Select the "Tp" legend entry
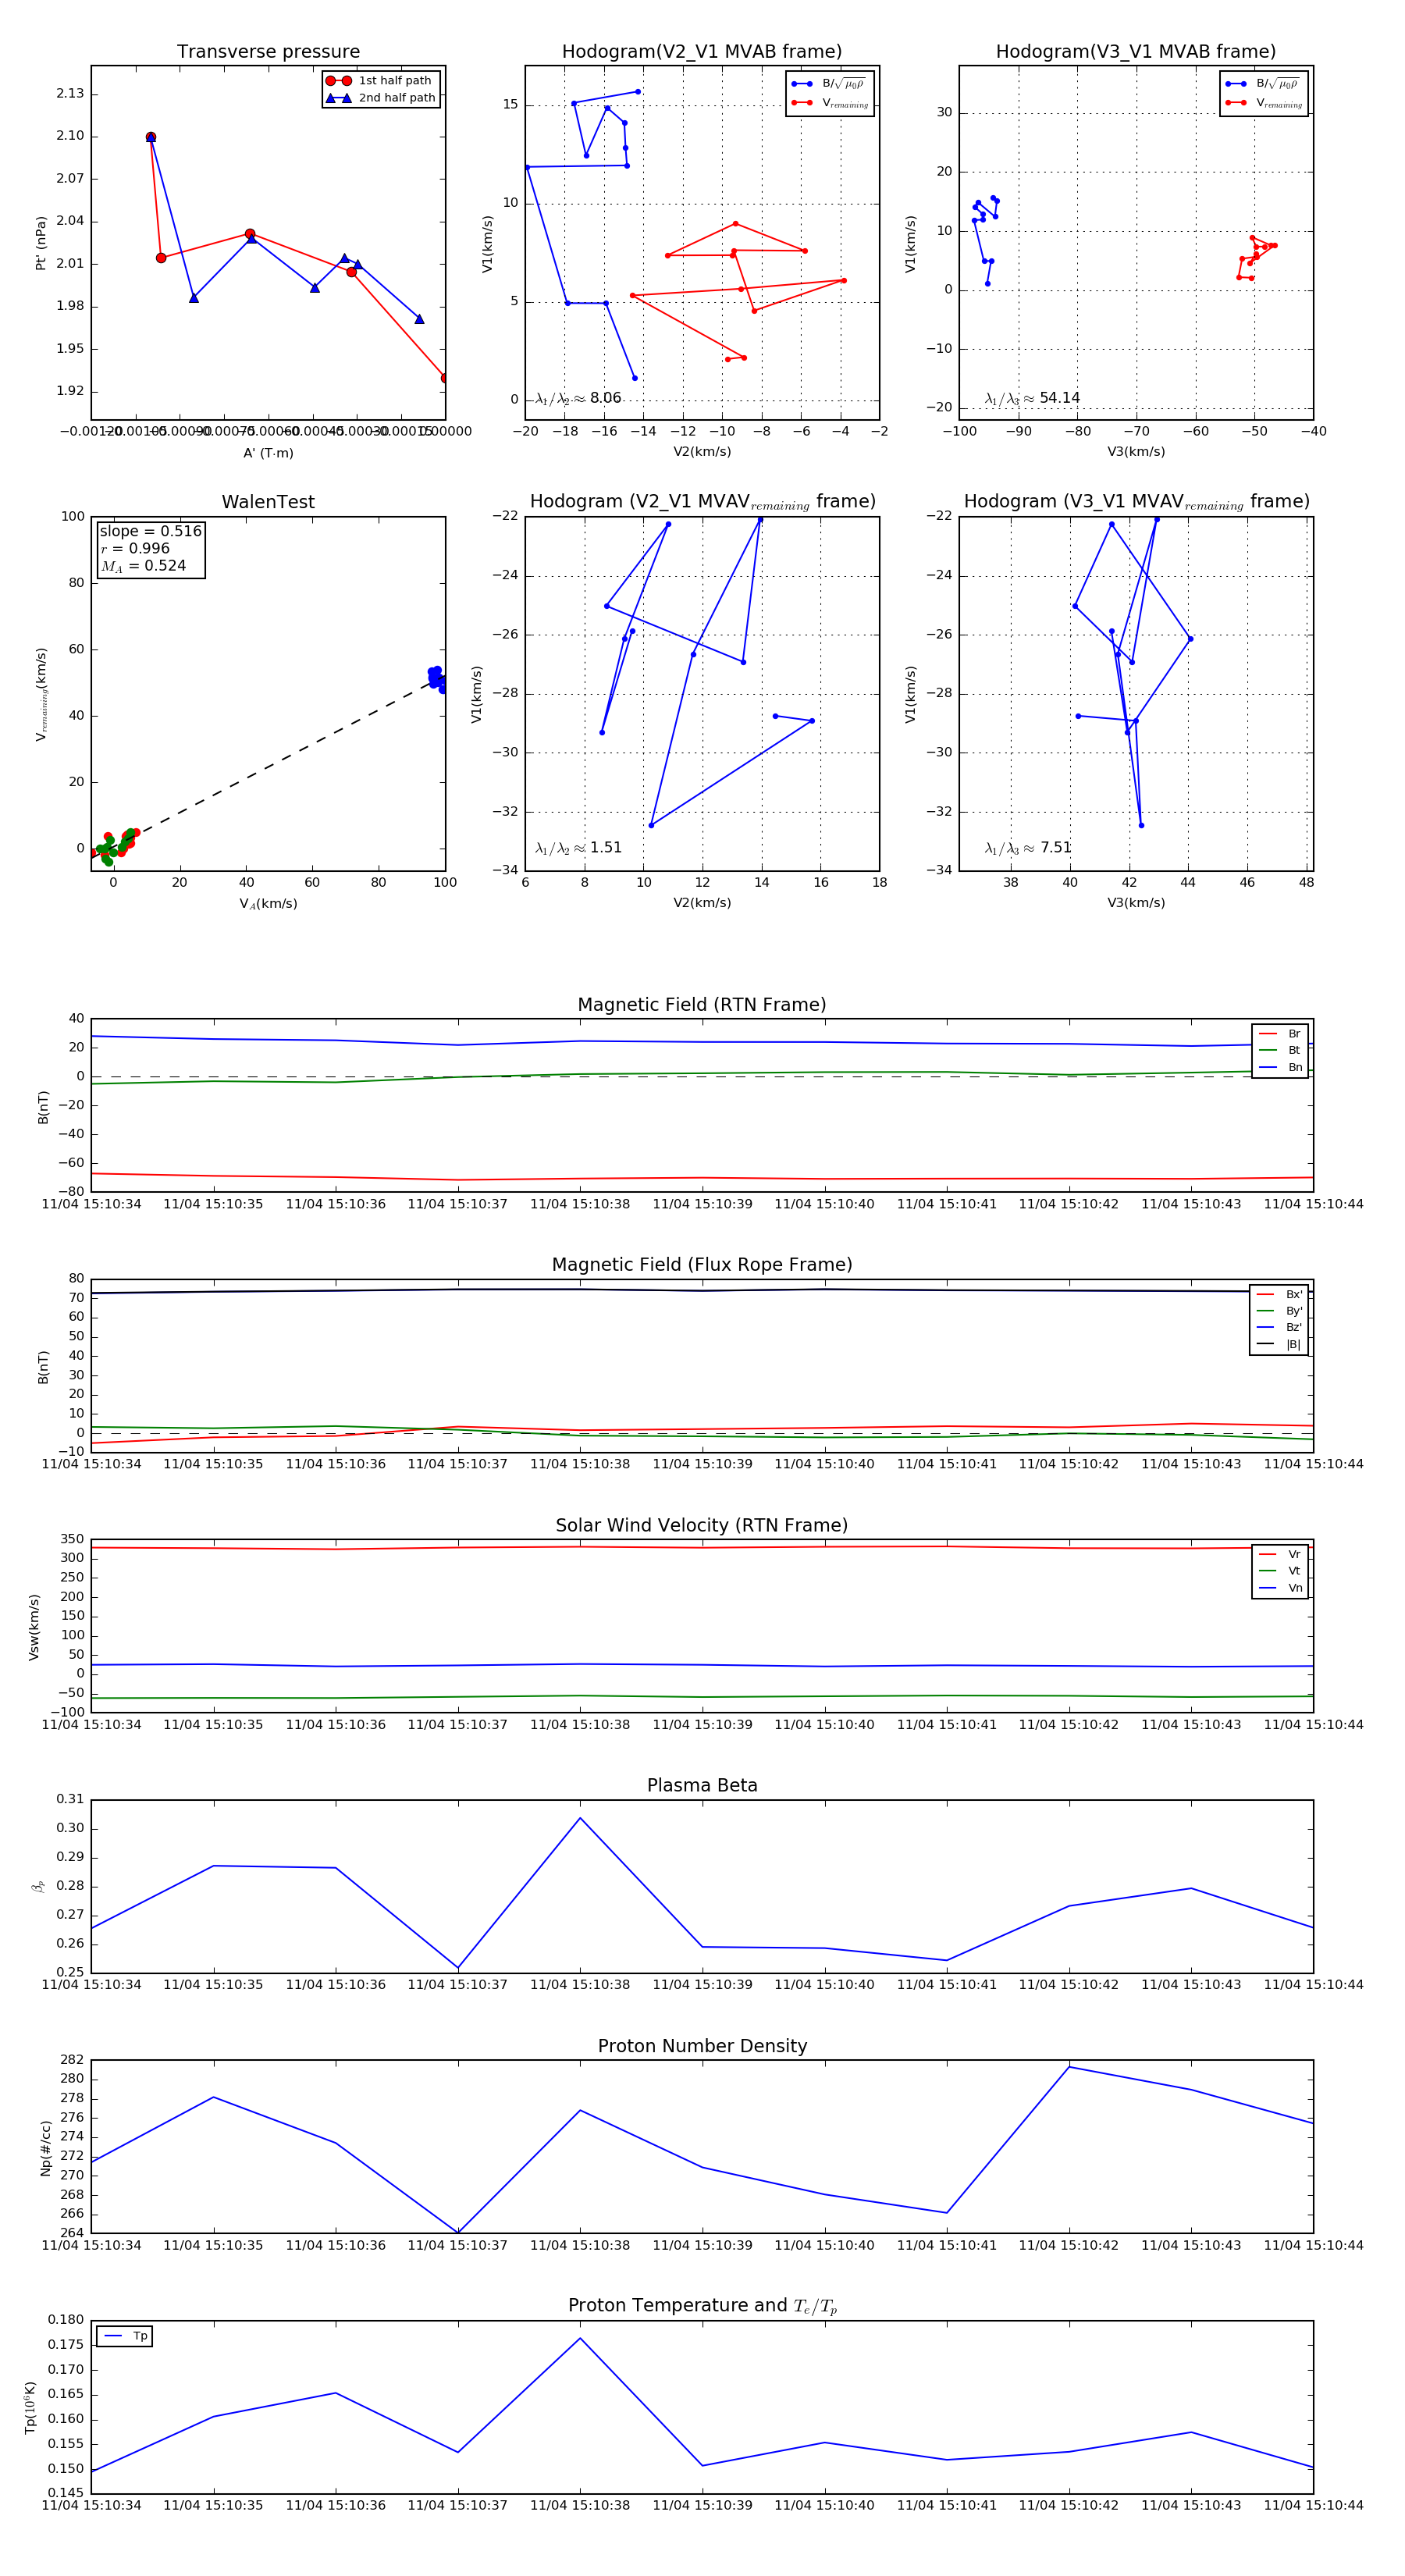 tap(125, 2337)
